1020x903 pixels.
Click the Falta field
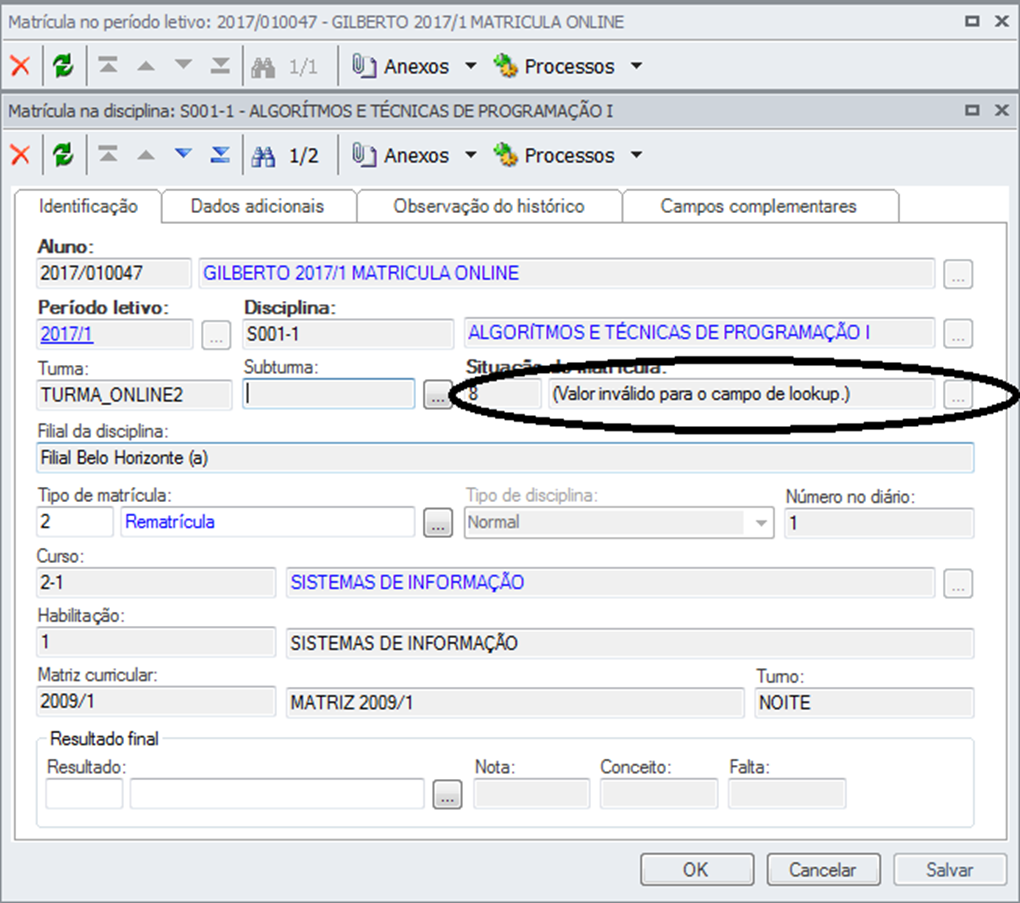click(787, 794)
